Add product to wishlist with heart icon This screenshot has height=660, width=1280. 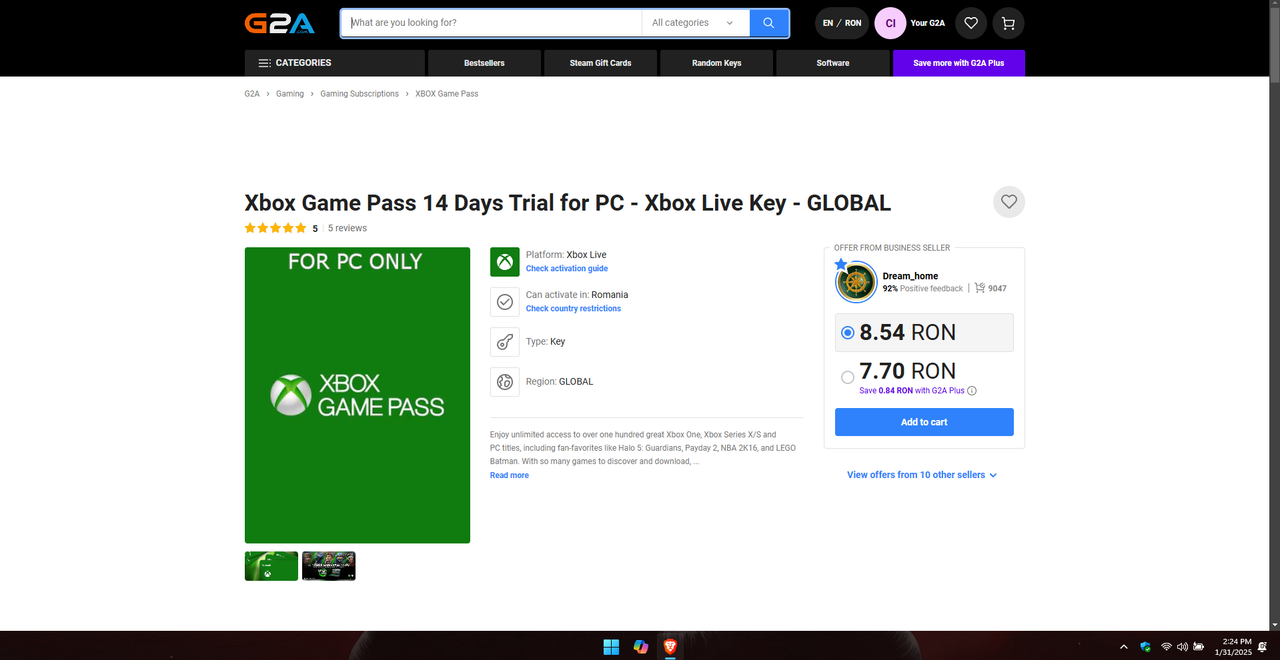pos(1009,202)
